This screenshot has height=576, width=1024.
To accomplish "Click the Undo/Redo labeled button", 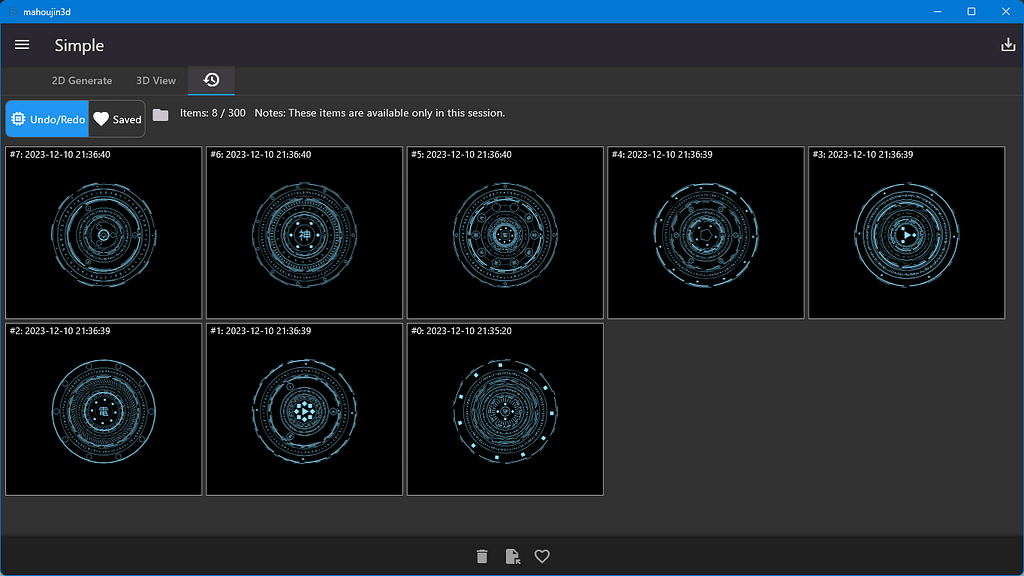I will [46, 118].
